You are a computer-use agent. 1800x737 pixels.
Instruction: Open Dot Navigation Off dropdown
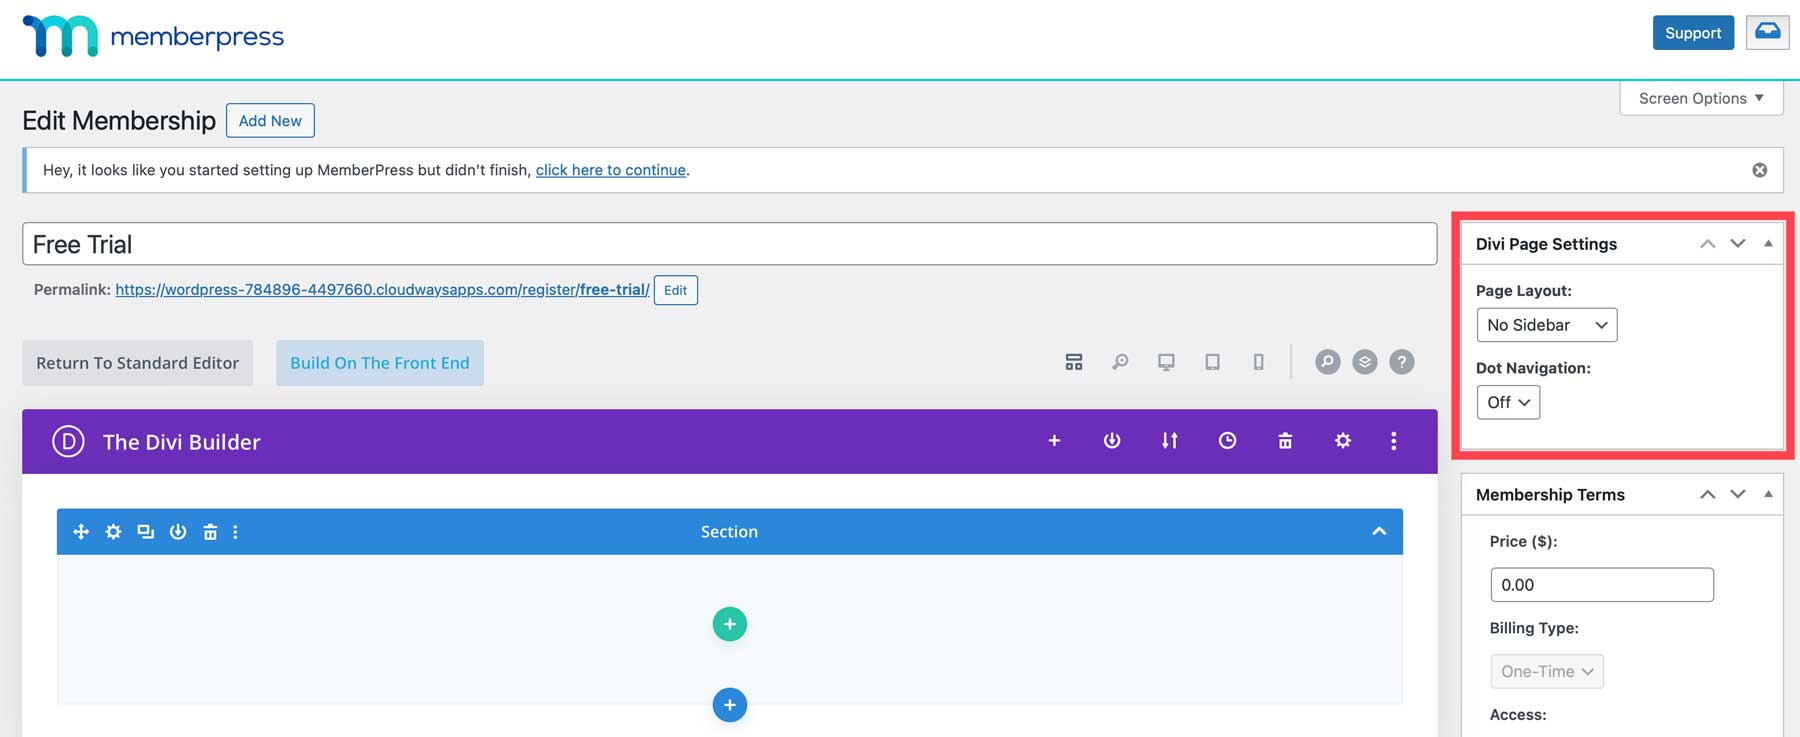coord(1508,402)
